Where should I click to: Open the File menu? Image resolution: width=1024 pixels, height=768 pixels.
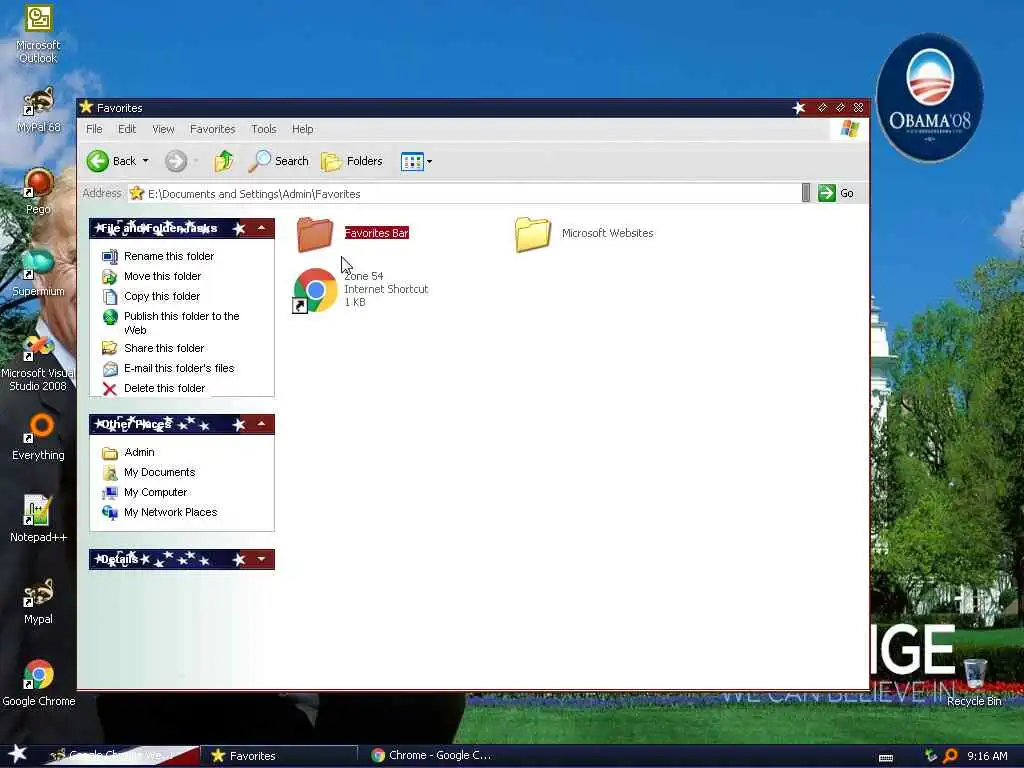94,129
